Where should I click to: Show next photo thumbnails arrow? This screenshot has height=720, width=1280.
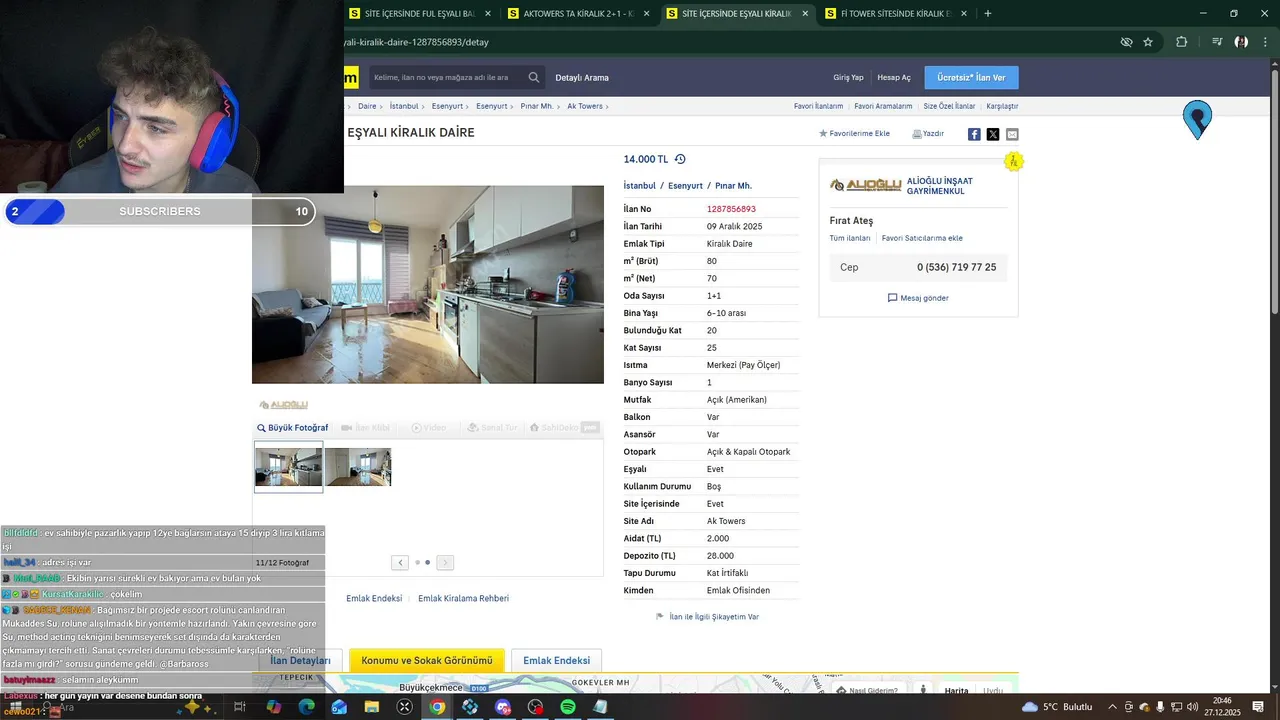click(x=445, y=562)
